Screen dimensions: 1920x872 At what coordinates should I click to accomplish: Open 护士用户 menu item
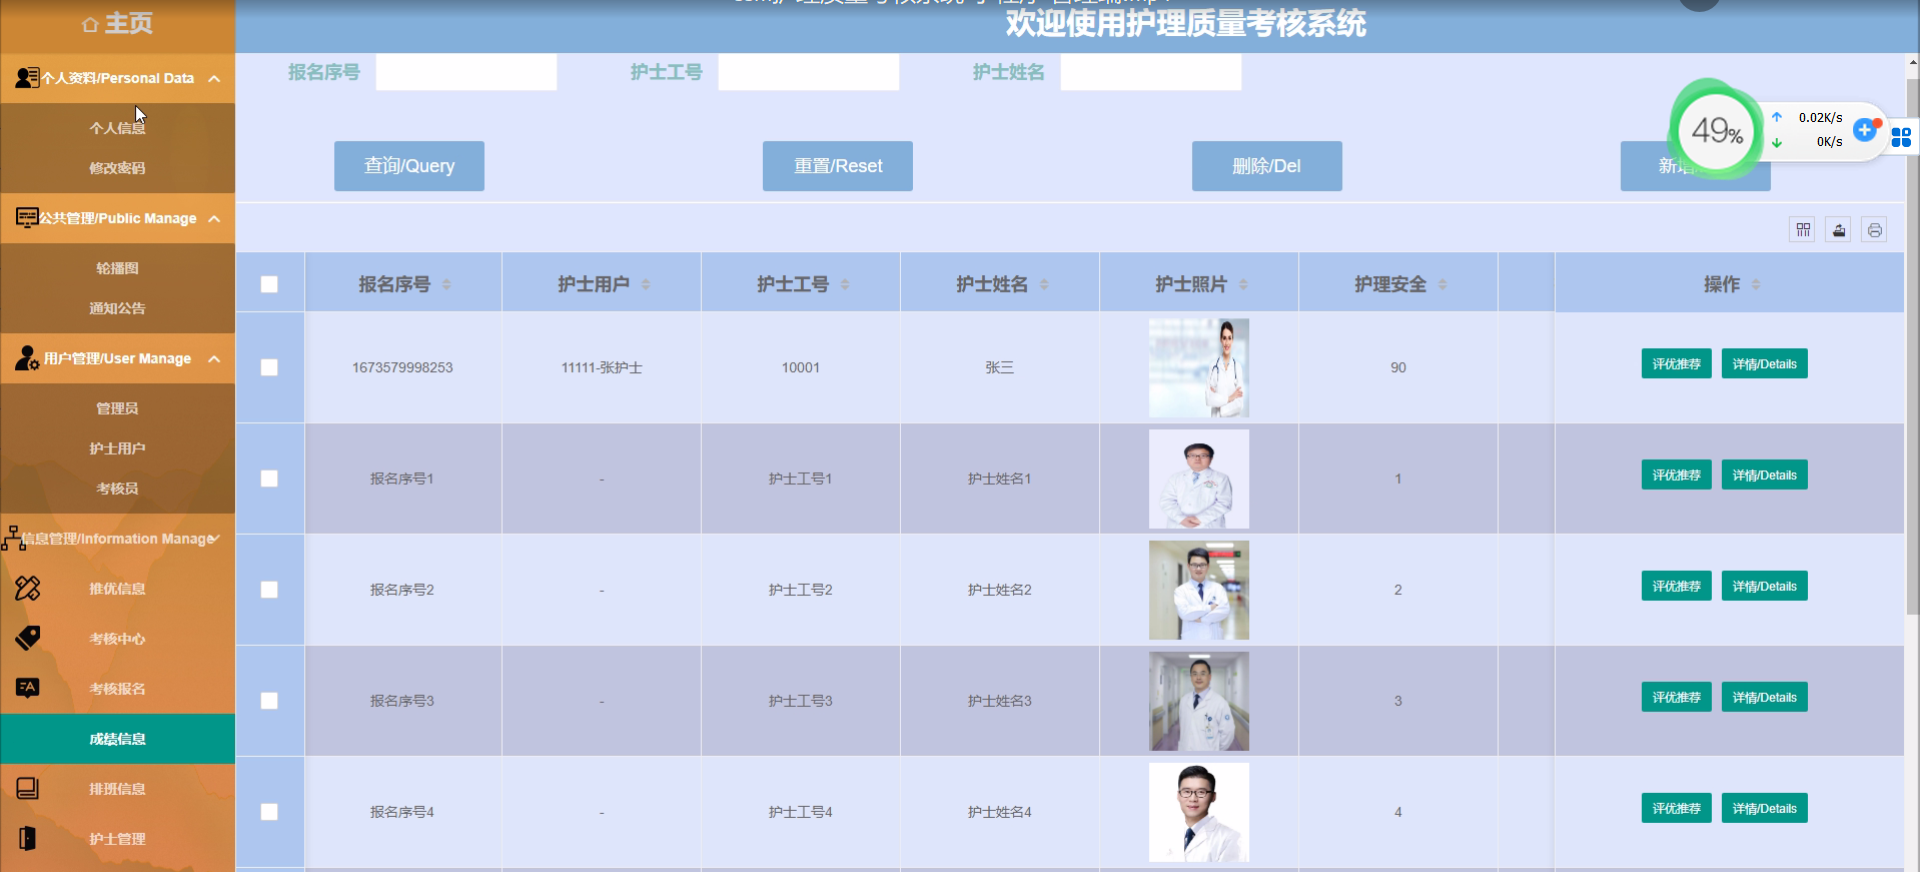117,448
